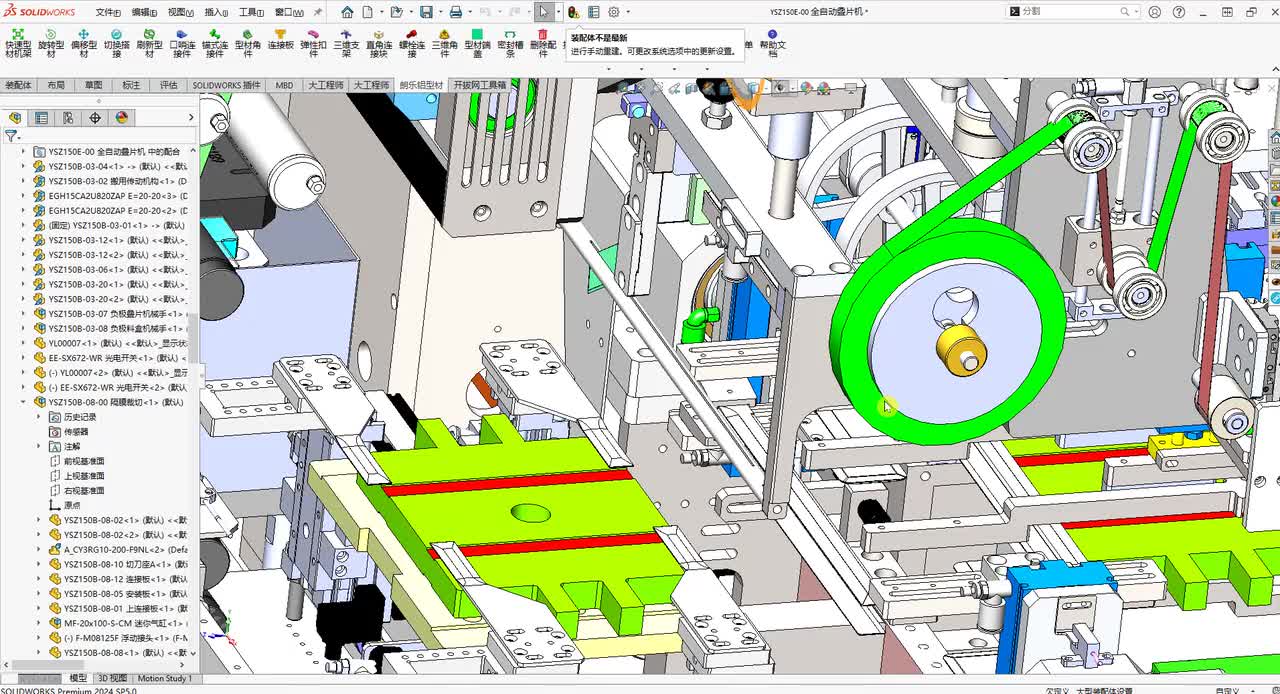The width and height of the screenshot is (1280, 694).
Task: Open the Save icon dropdown arrow
Action: click(440, 12)
